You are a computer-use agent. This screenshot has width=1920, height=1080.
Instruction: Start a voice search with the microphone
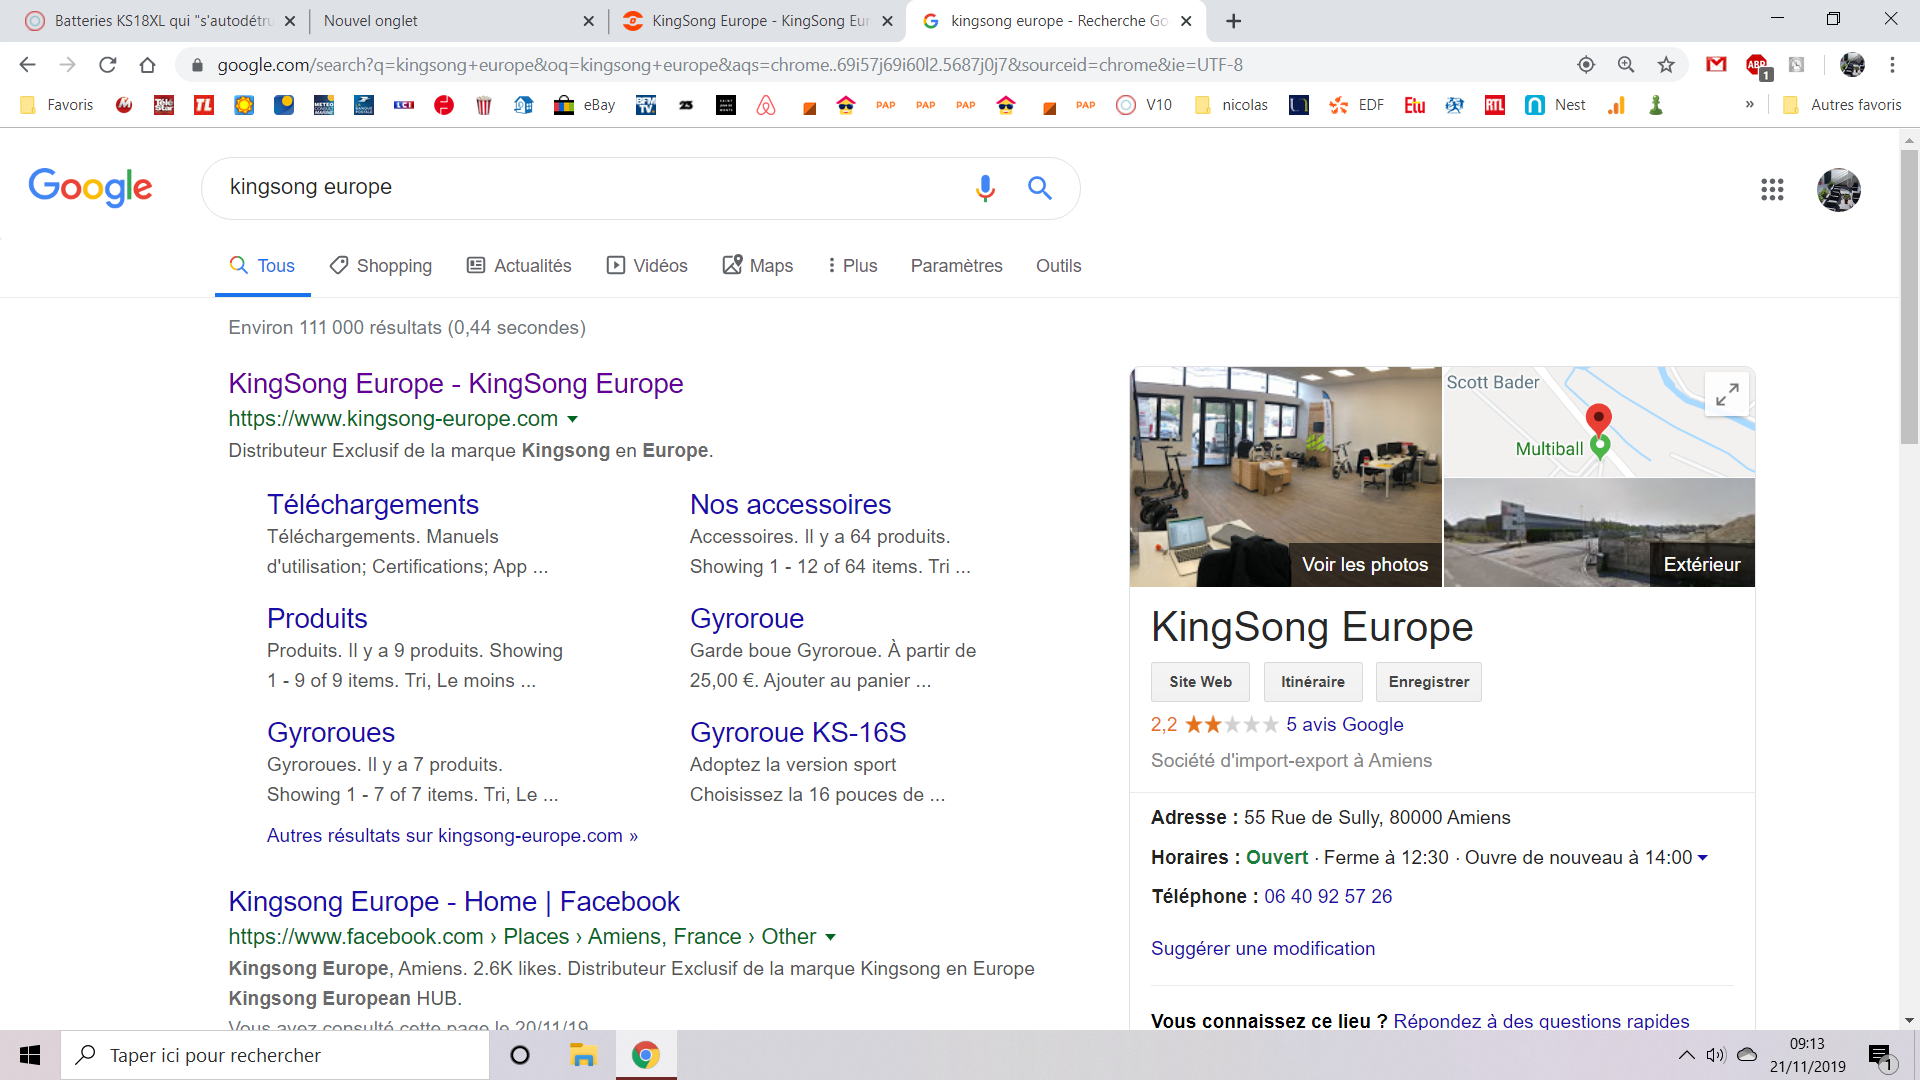(x=985, y=188)
